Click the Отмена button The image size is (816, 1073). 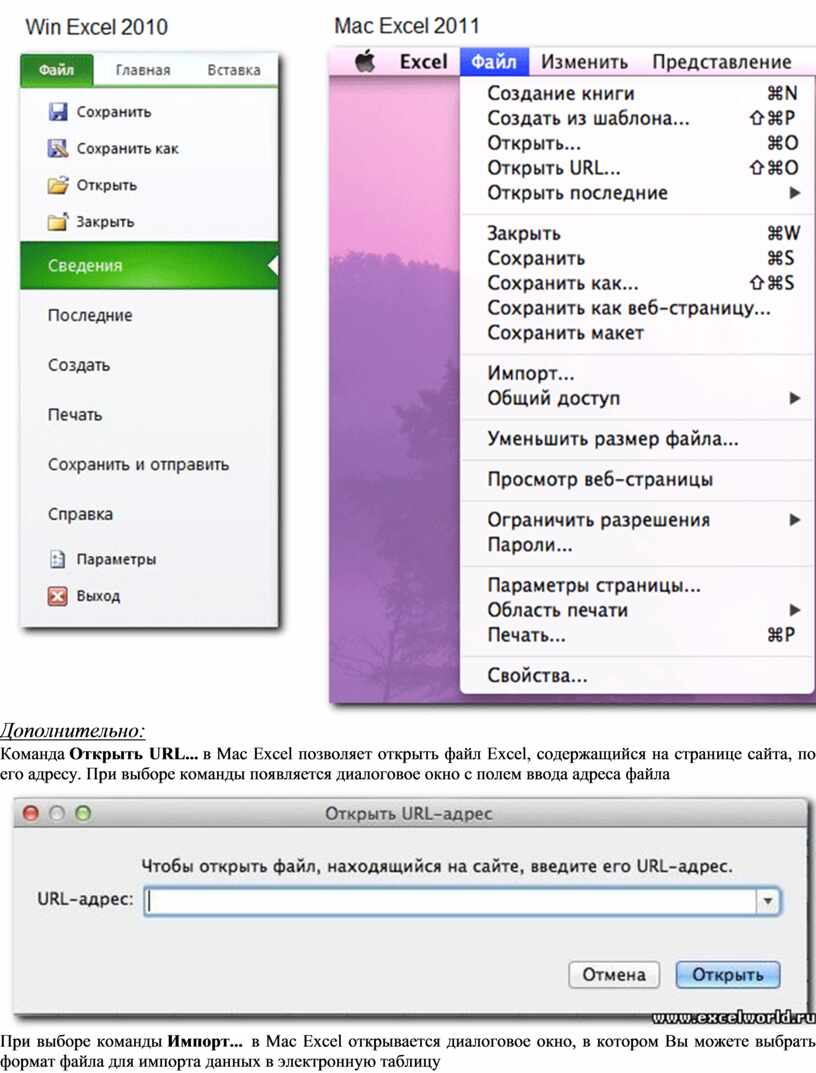614,974
